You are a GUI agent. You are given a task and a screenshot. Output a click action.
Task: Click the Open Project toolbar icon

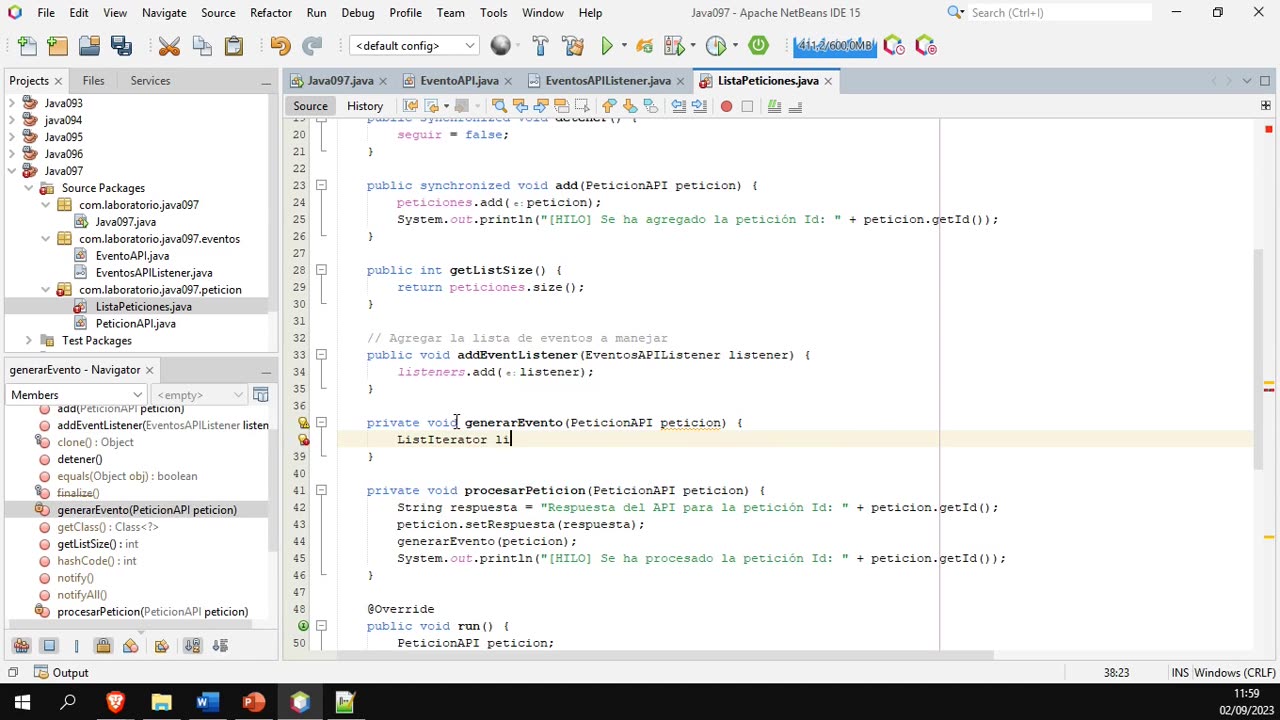coord(90,46)
